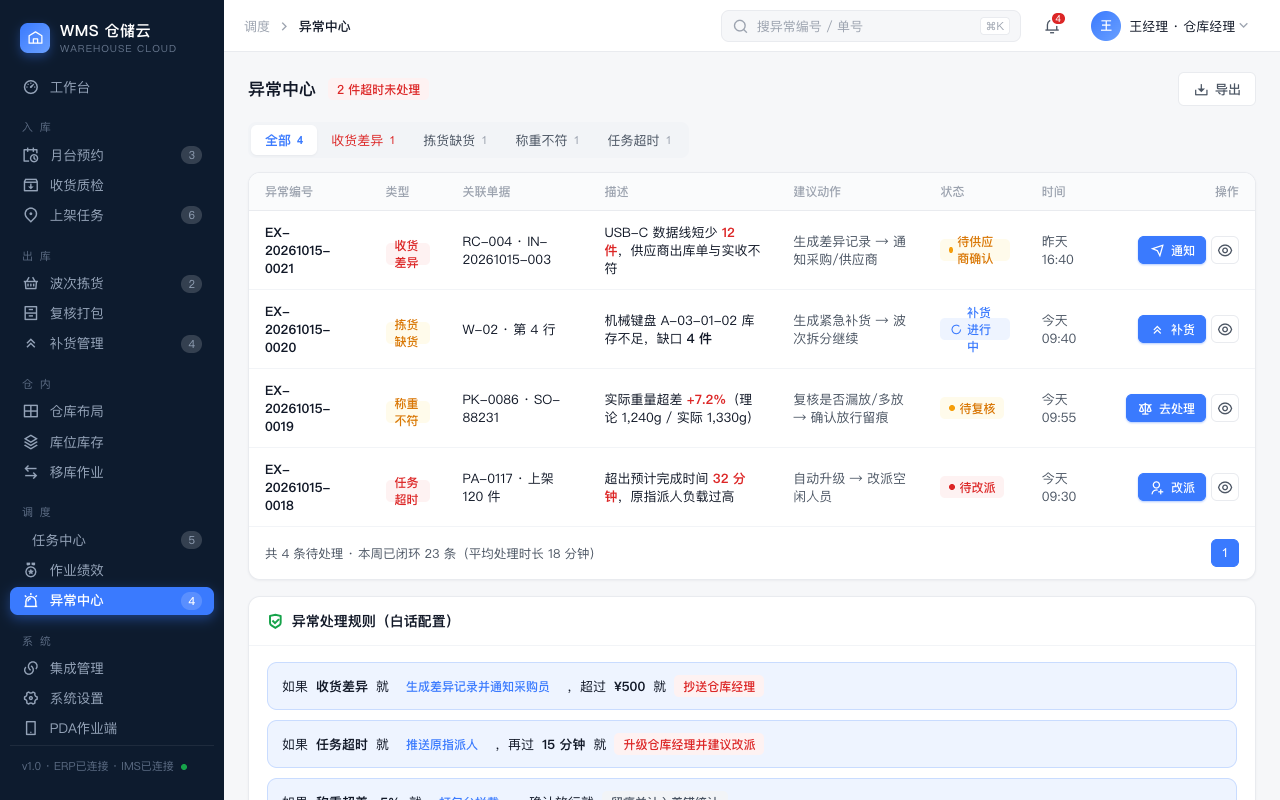Open 任务中心 in the sidebar
This screenshot has width=1280, height=800.
112,540
